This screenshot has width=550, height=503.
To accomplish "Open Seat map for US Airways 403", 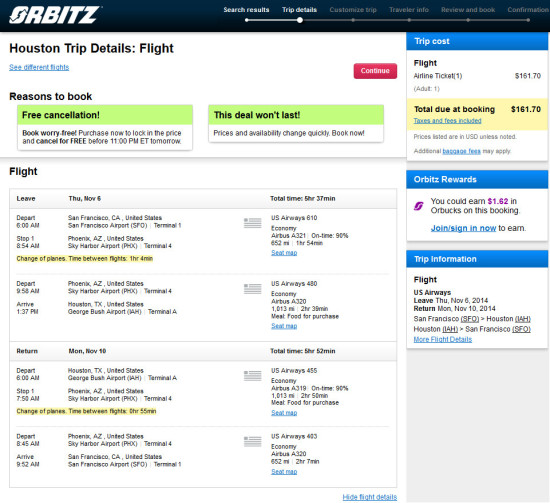I will pyautogui.click(x=284, y=472).
